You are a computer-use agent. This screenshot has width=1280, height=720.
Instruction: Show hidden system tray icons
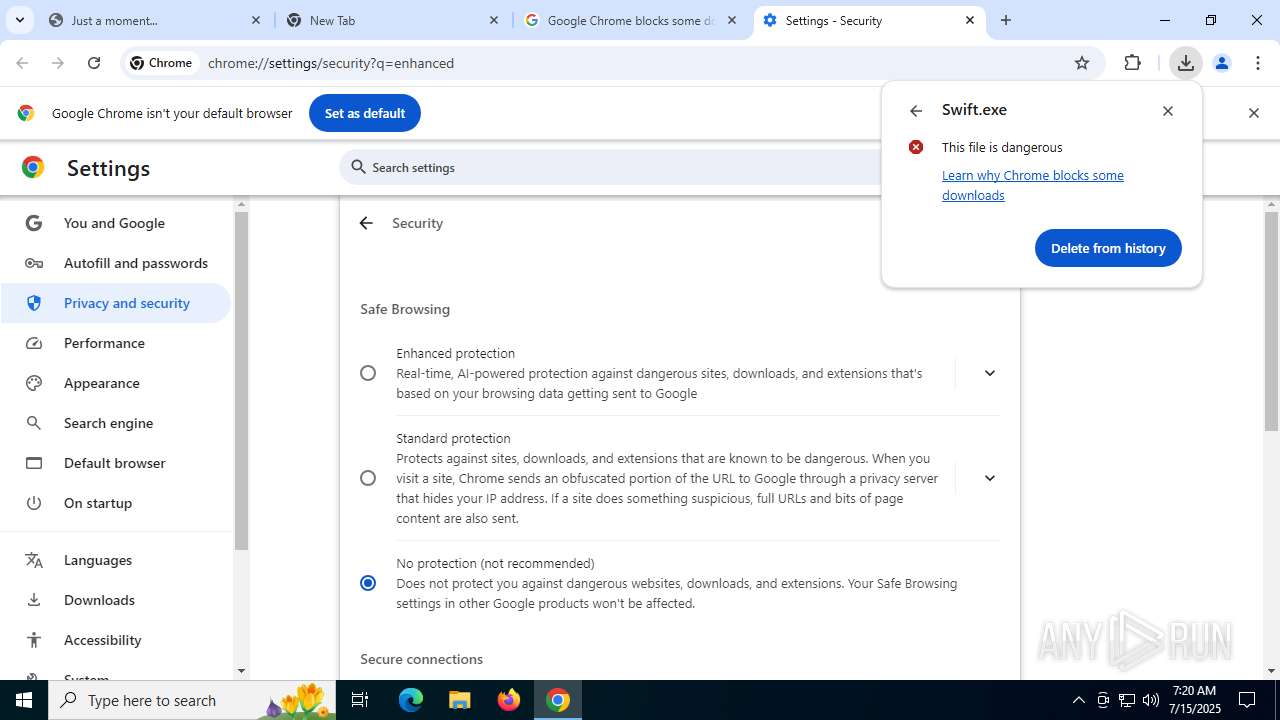pos(1078,700)
